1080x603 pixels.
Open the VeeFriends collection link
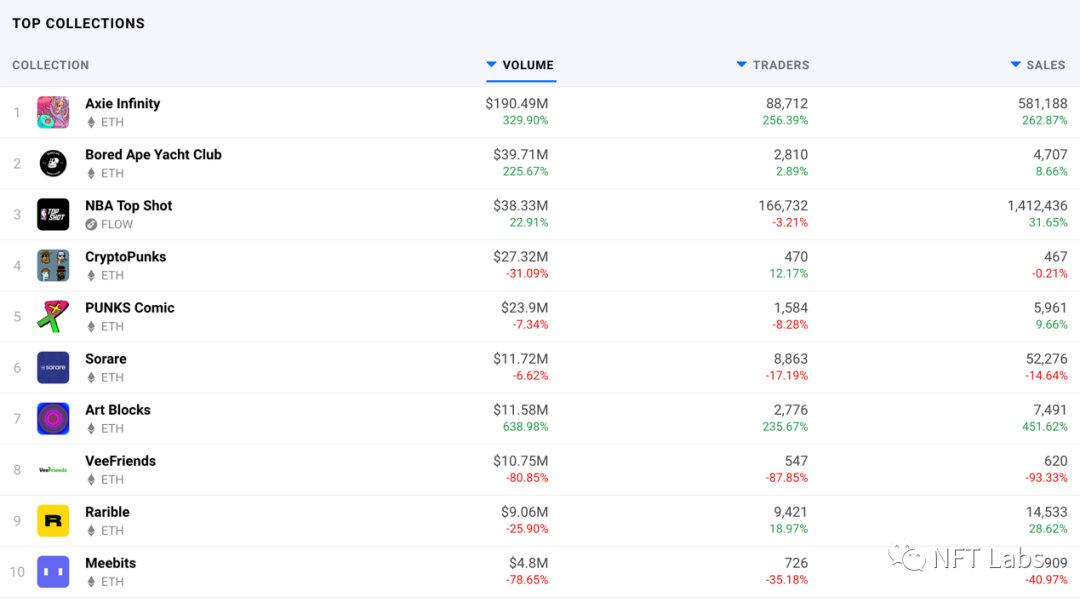point(121,460)
